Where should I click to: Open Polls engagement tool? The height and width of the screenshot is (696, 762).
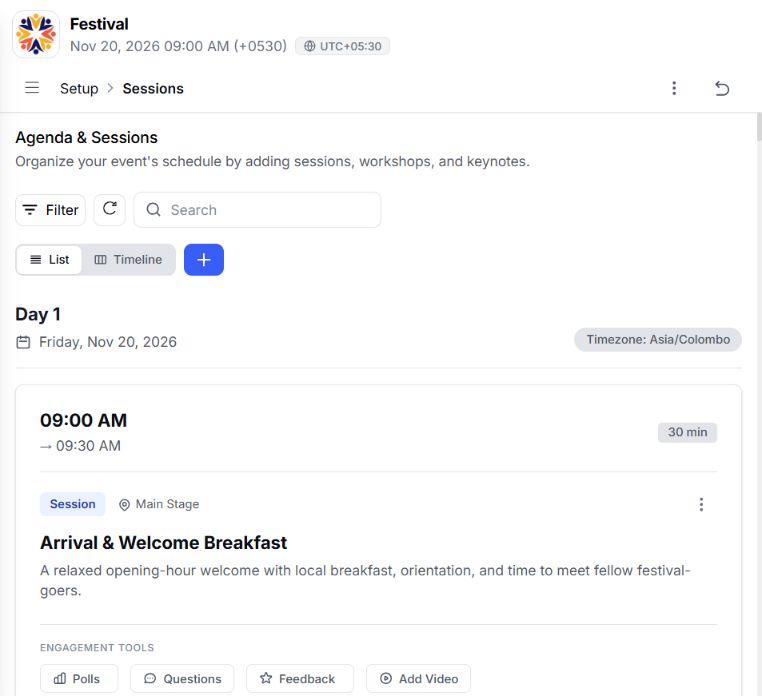tap(79, 678)
